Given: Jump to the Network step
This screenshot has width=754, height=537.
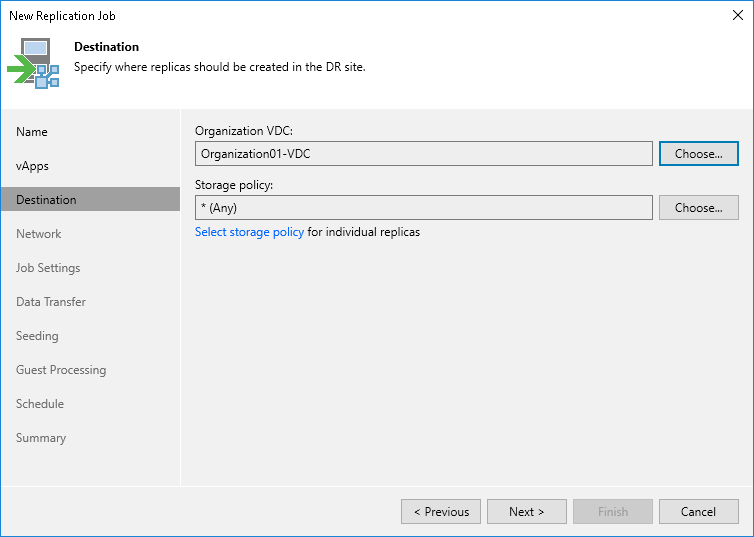Looking at the screenshot, I should 38,234.
